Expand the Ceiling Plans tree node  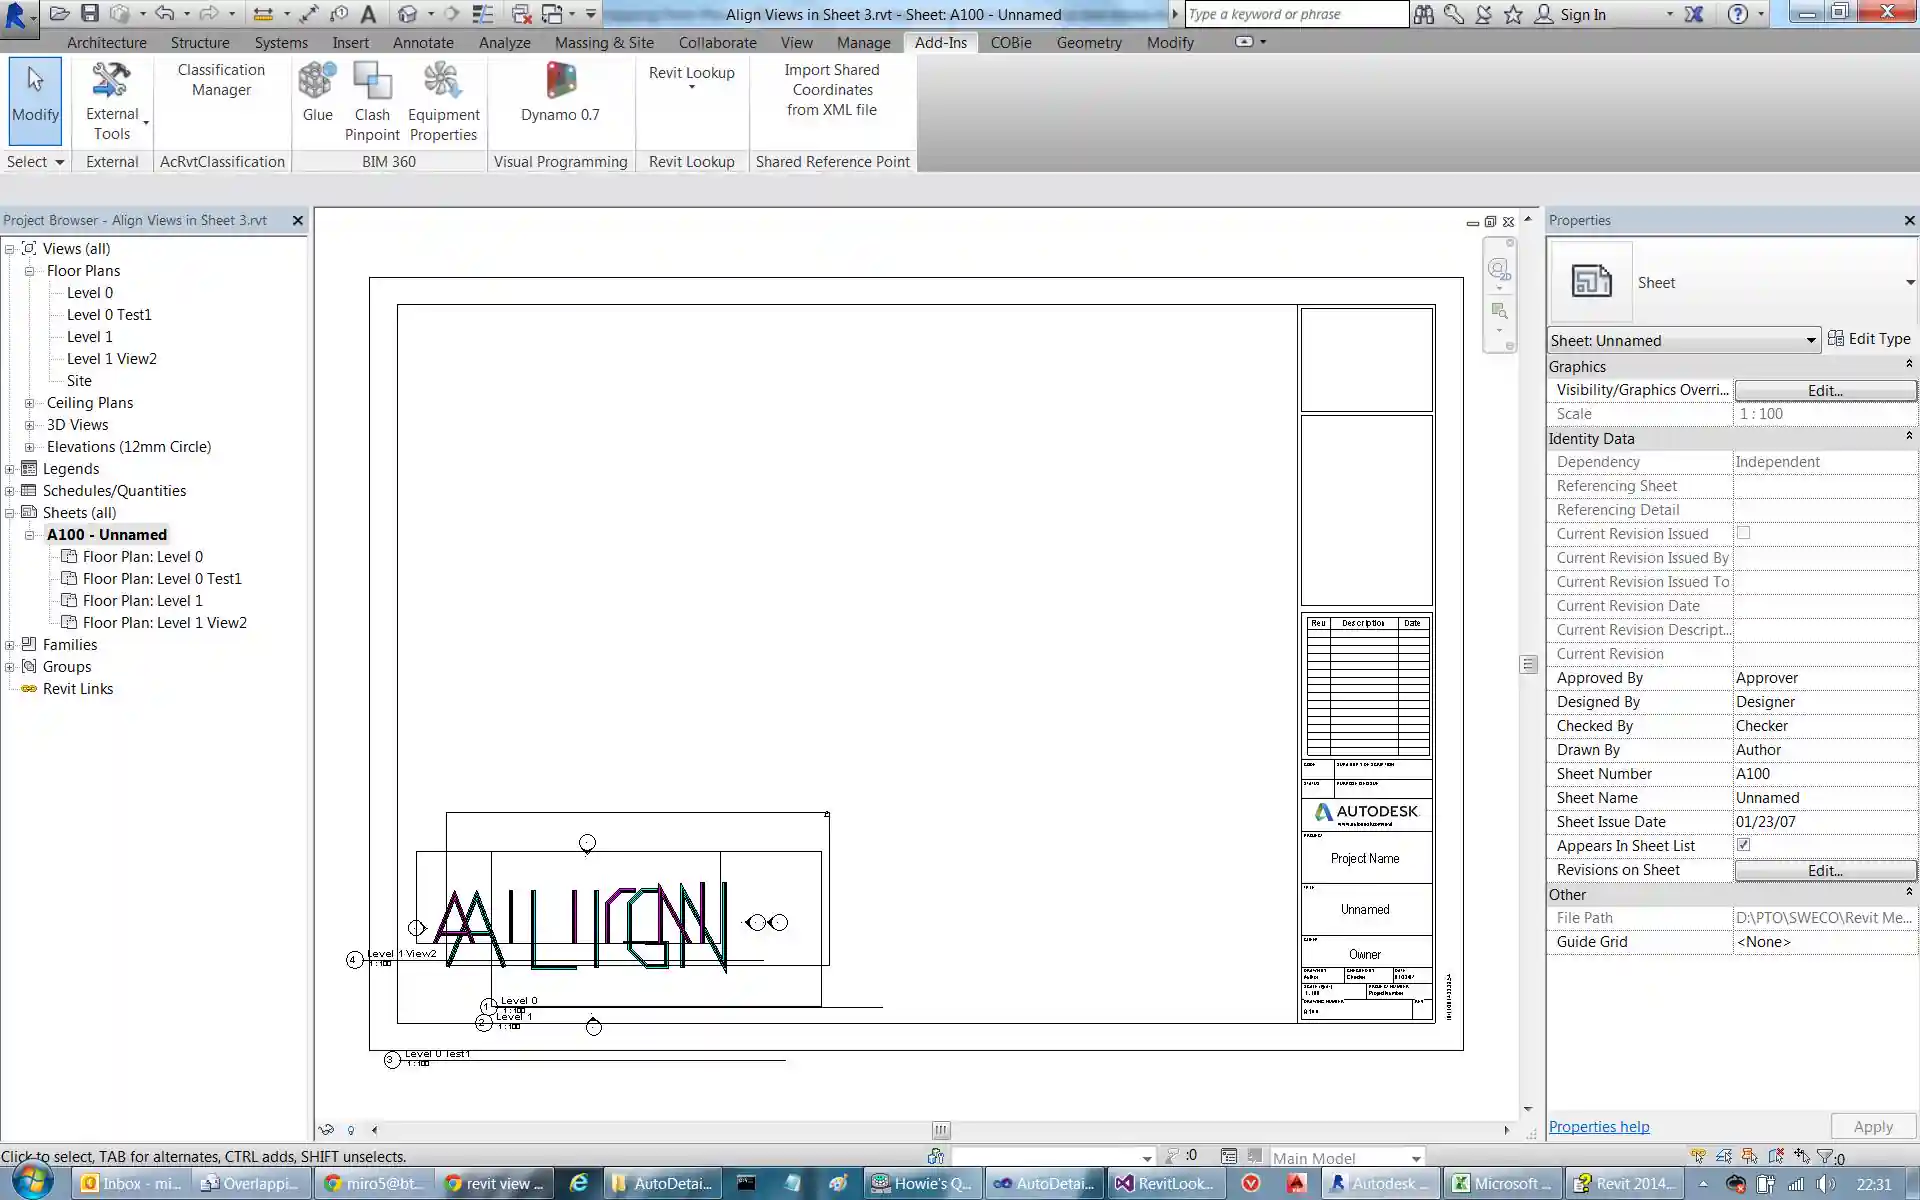[x=29, y=403]
